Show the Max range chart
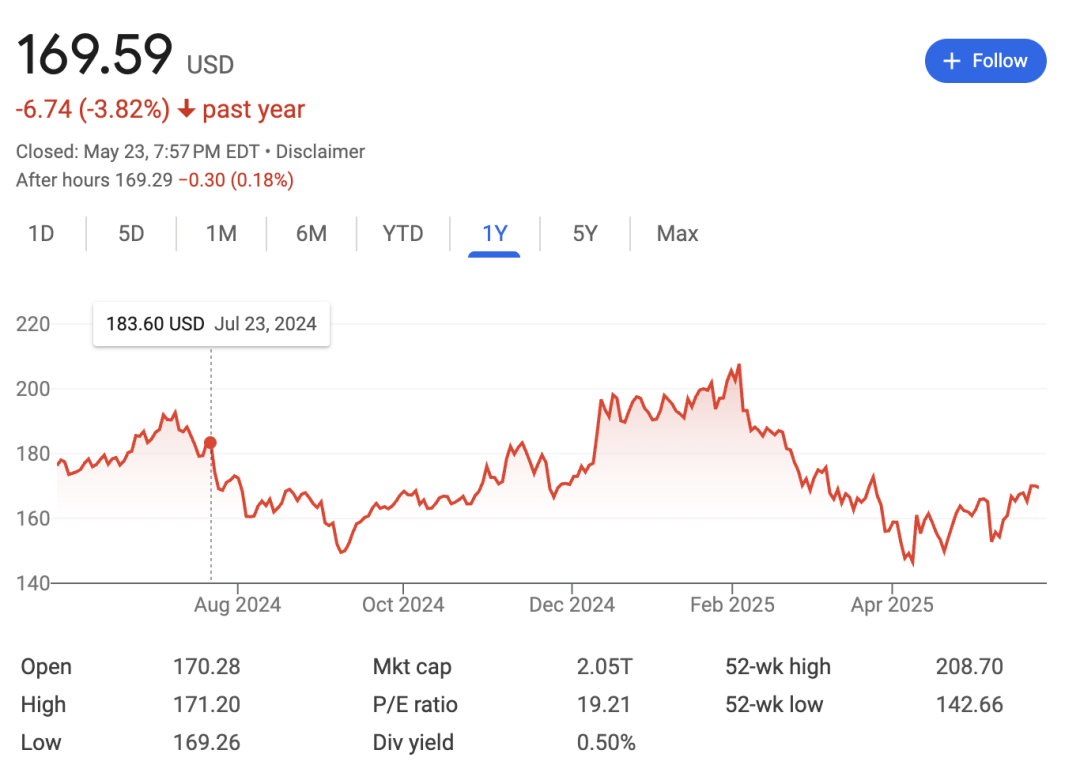 coord(677,234)
